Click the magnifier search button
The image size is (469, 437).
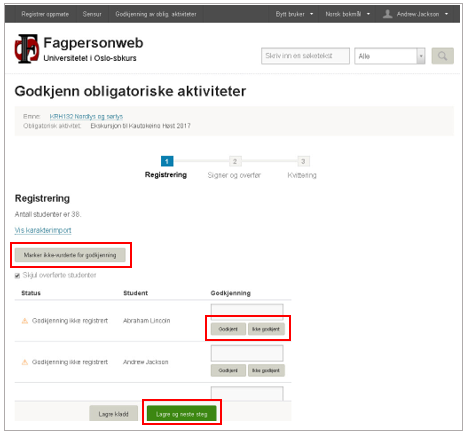coord(442,56)
